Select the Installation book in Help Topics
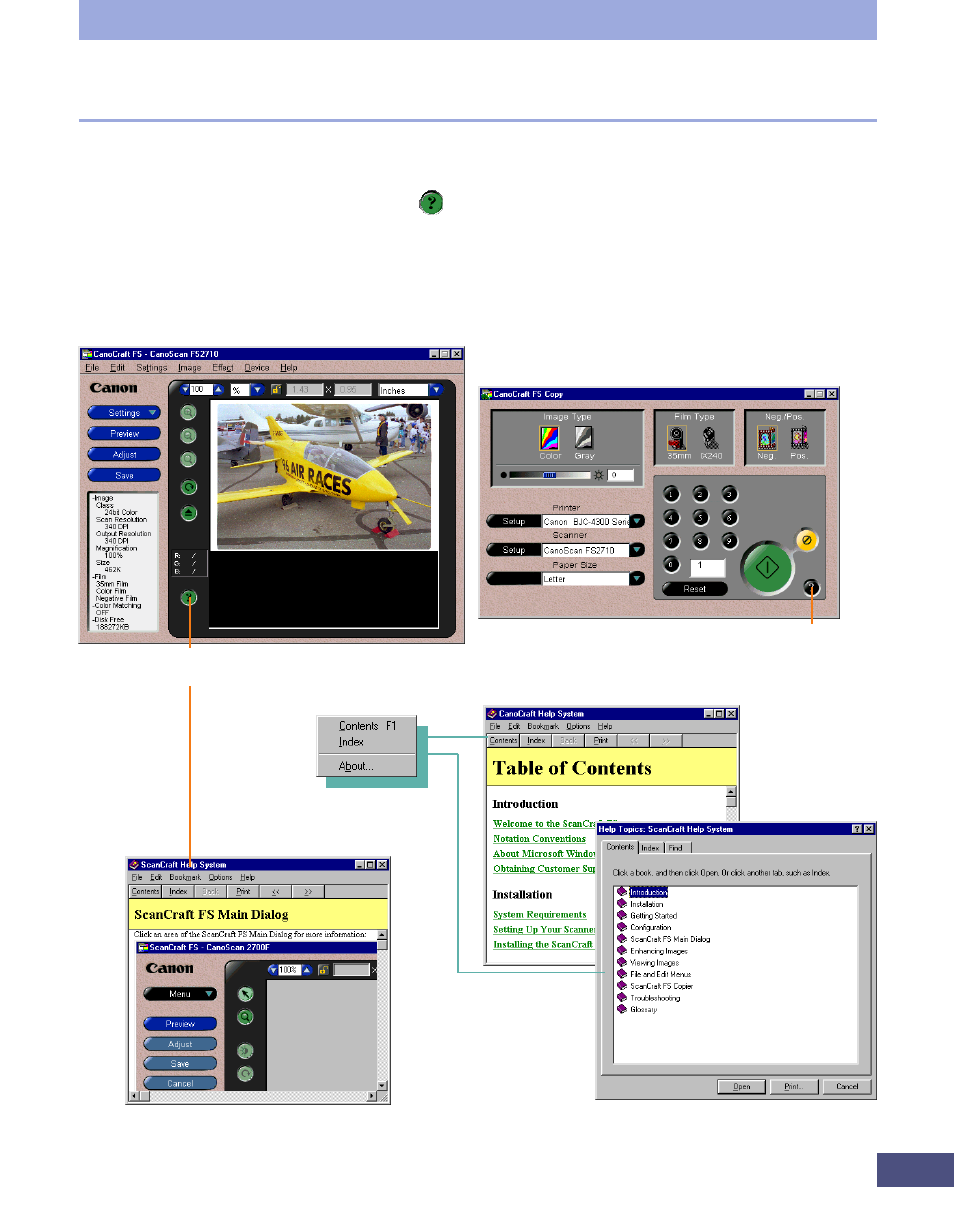The height and width of the screenshot is (1206, 954). [640, 904]
